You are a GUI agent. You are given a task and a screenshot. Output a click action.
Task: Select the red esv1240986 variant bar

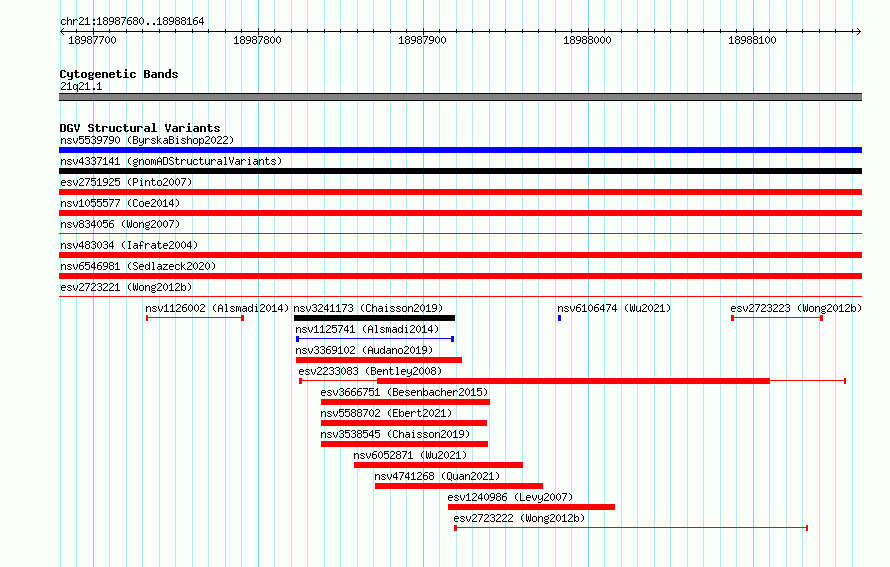point(531,507)
